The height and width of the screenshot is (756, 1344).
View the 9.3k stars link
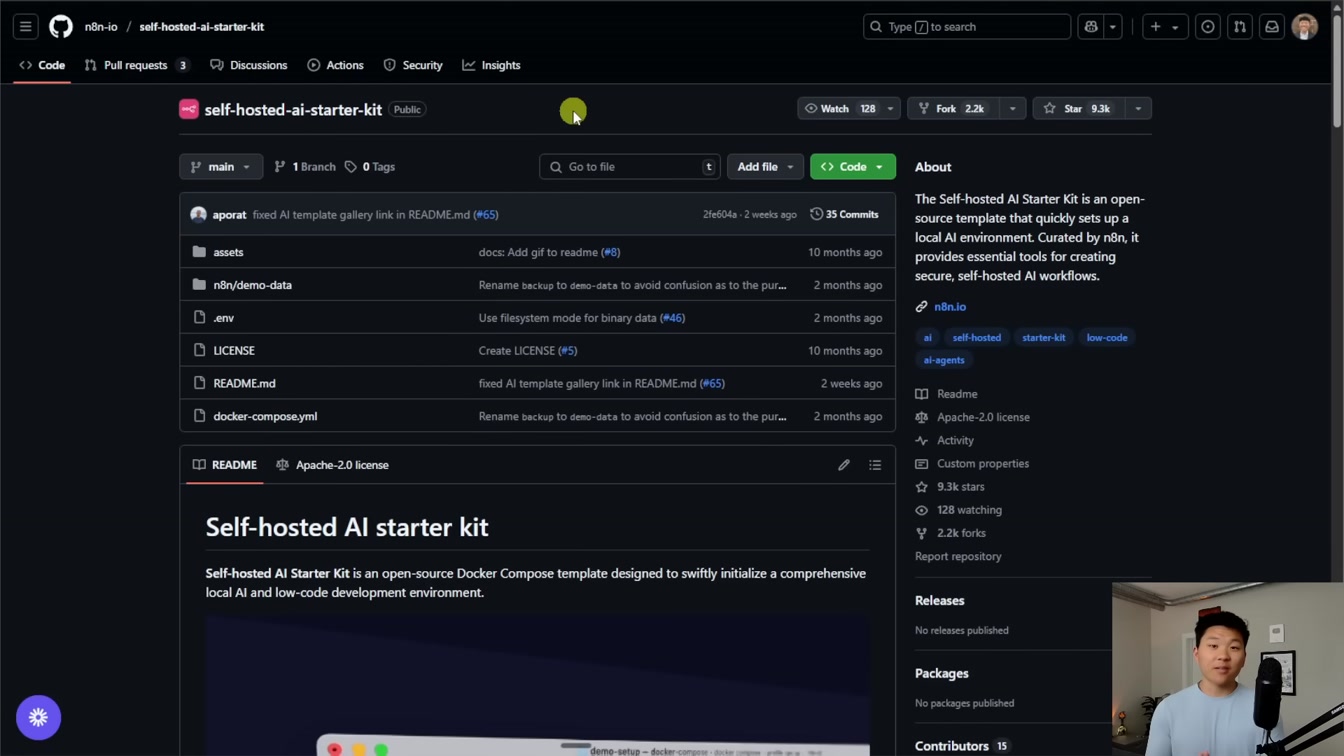pyautogui.click(x=950, y=487)
